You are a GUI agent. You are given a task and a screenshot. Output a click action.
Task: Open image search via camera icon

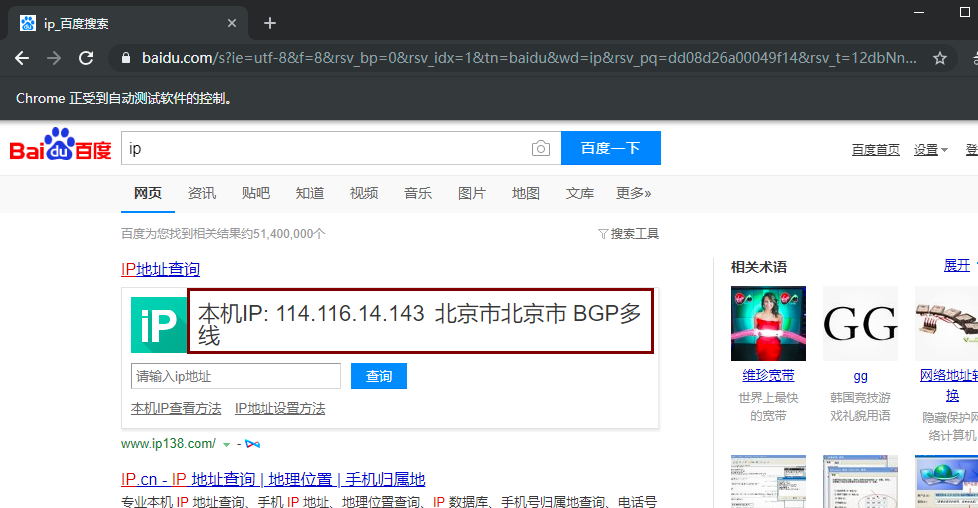point(541,148)
